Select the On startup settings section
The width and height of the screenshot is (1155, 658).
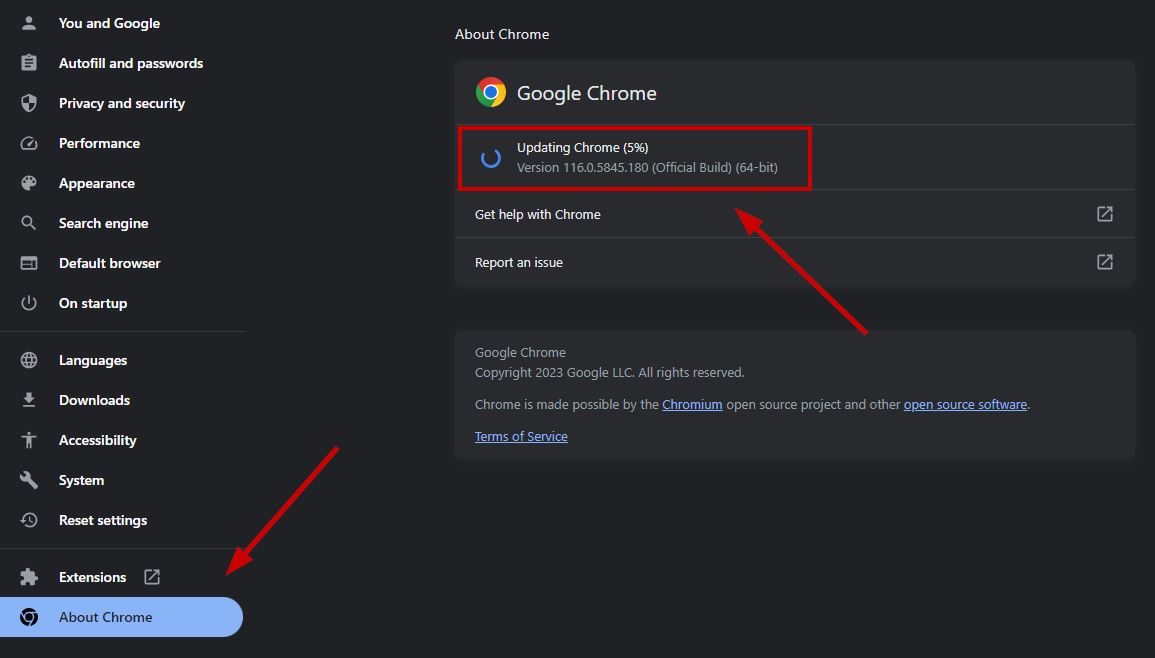(93, 302)
